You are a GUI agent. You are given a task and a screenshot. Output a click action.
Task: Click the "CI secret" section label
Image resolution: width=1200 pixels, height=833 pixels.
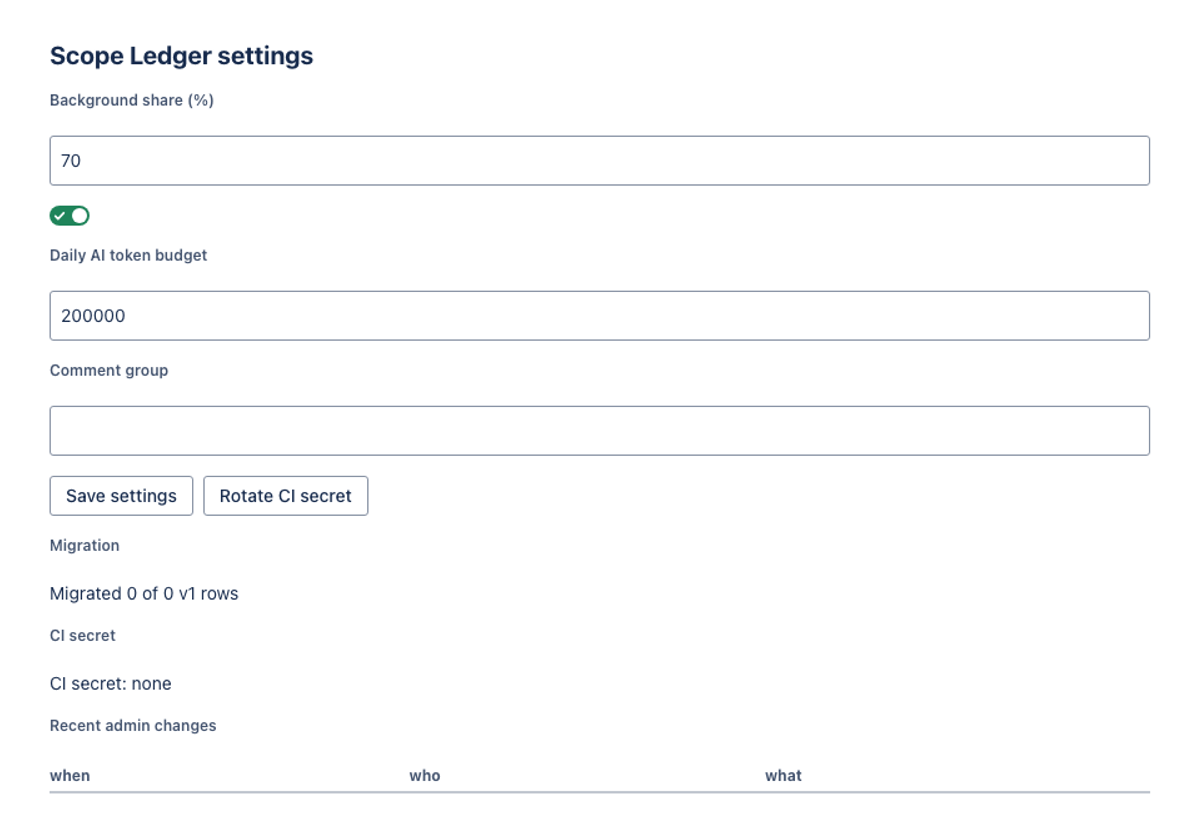pos(82,635)
